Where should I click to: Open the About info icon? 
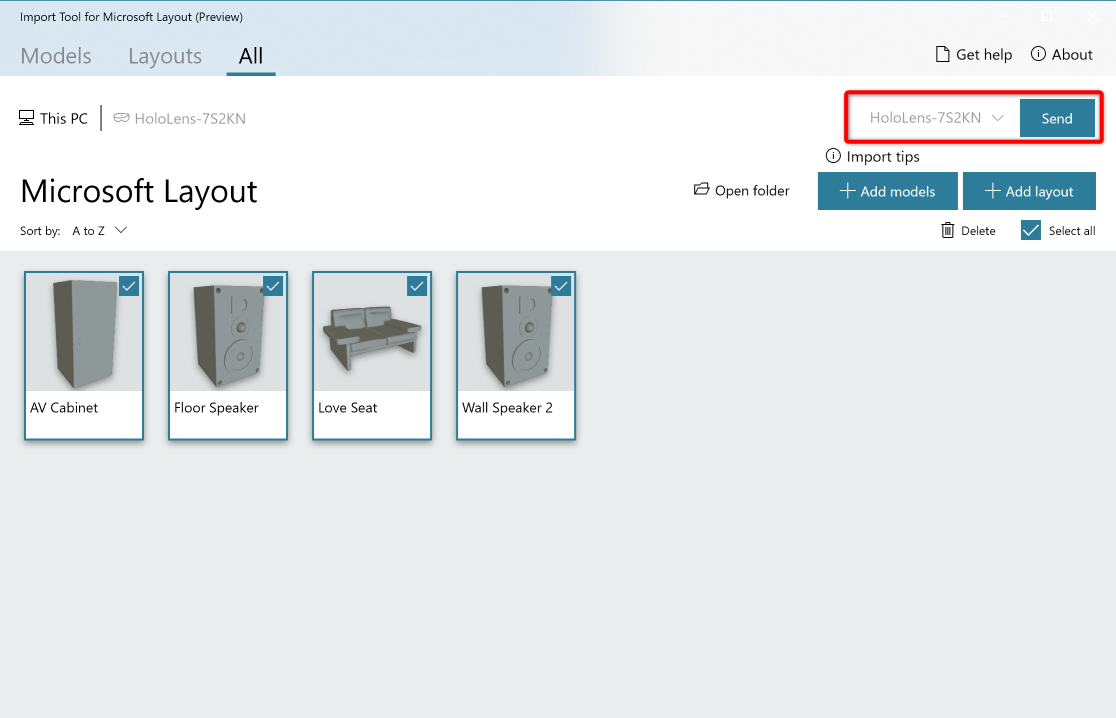click(x=1038, y=55)
